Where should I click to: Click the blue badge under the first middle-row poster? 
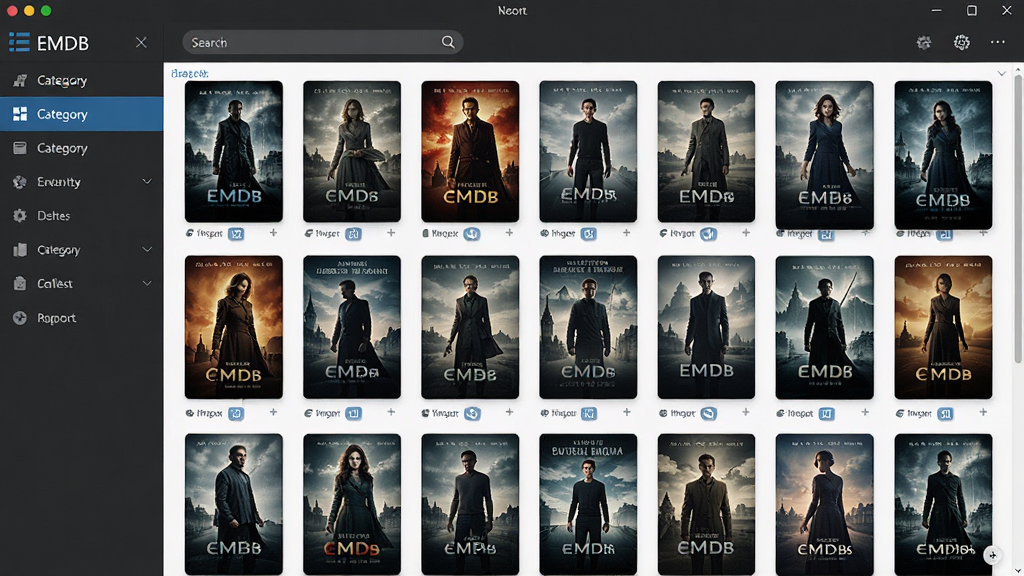click(x=236, y=413)
